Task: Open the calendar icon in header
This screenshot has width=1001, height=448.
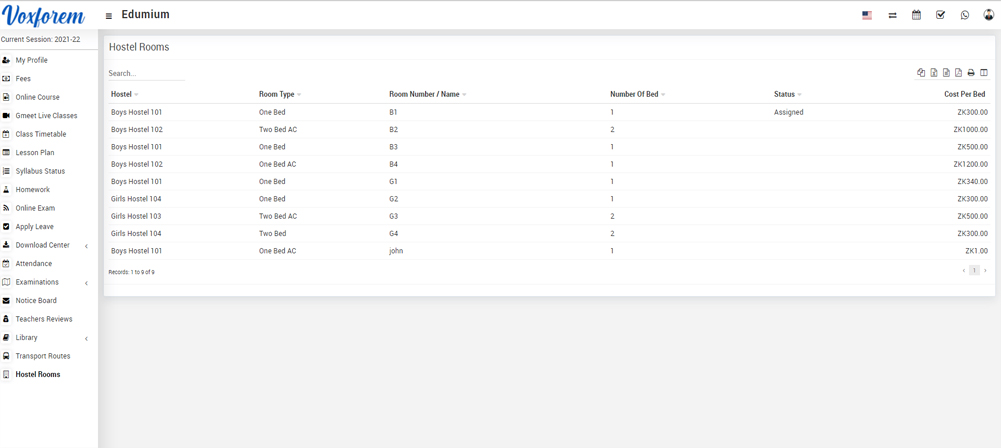Action: tap(916, 15)
